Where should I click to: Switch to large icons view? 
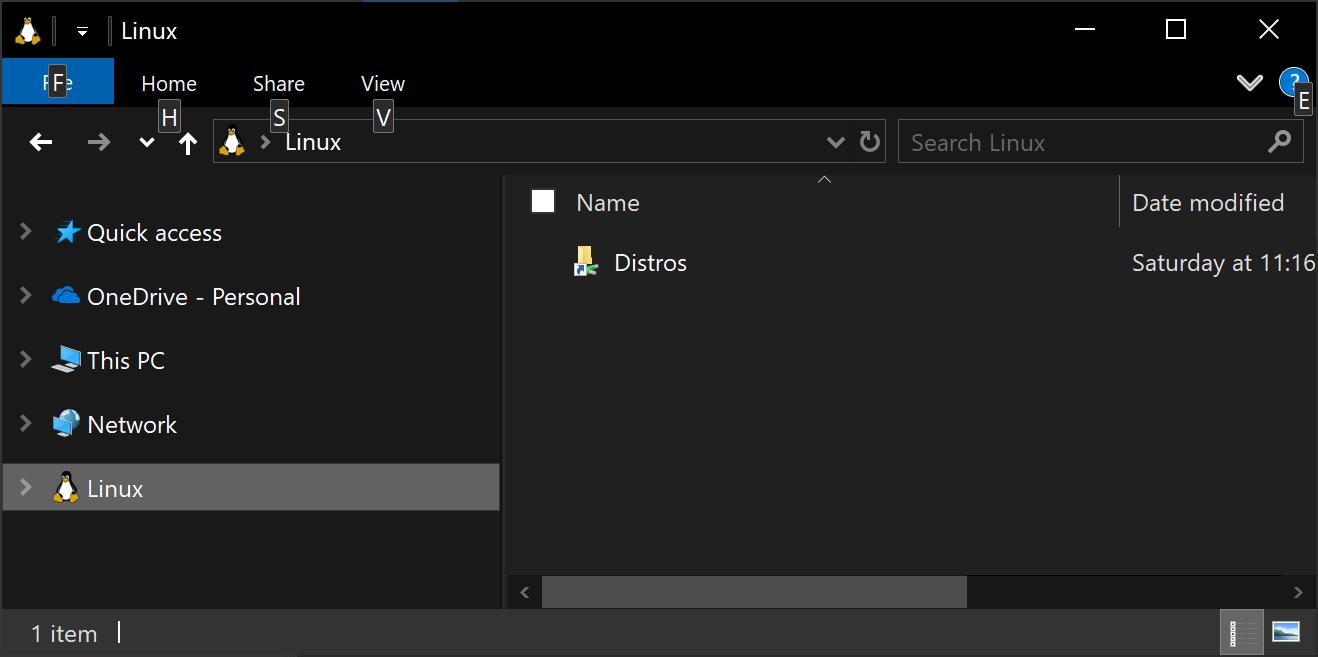coord(1285,632)
